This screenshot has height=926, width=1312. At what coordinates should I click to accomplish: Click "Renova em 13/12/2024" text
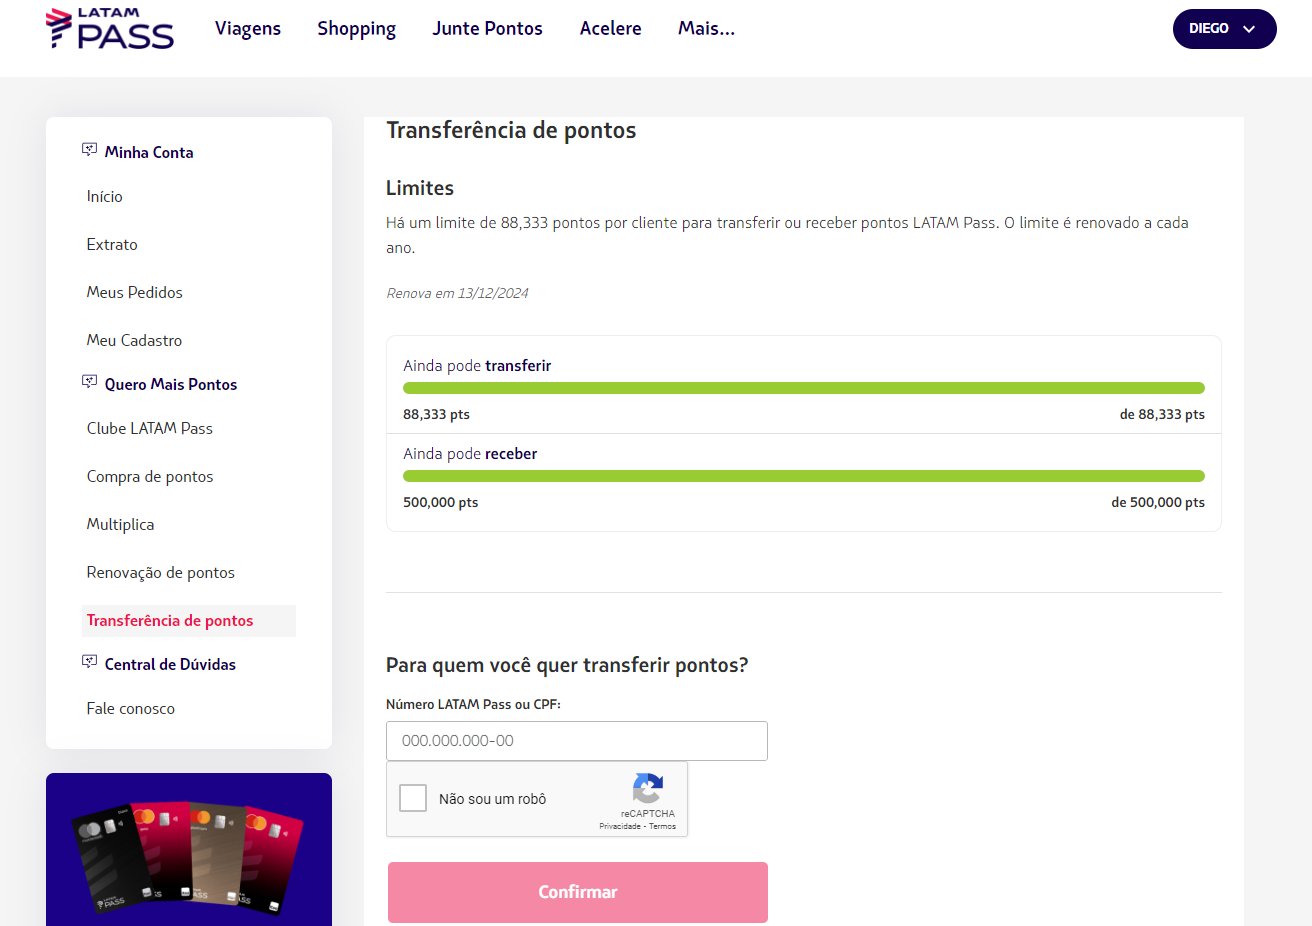[457, 293]
